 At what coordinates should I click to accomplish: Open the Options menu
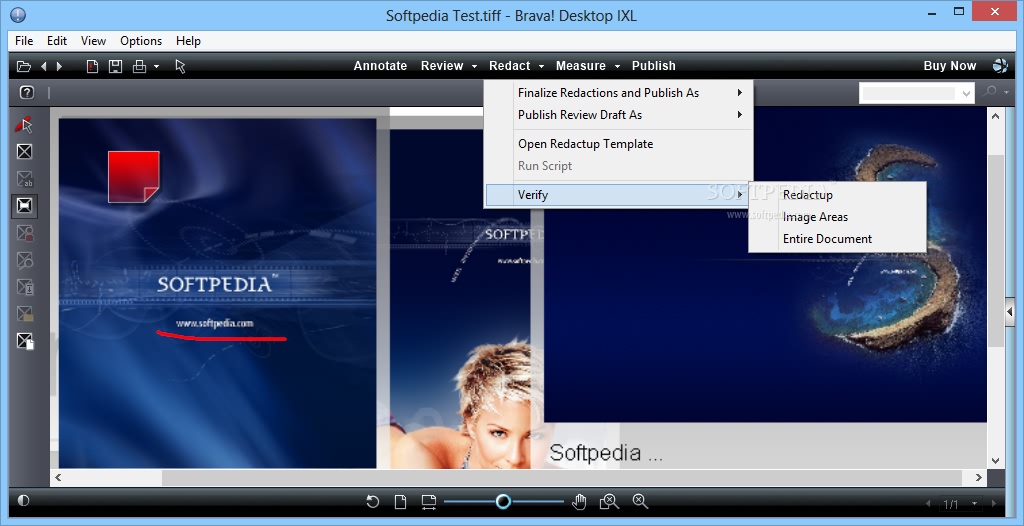(141, 41)
